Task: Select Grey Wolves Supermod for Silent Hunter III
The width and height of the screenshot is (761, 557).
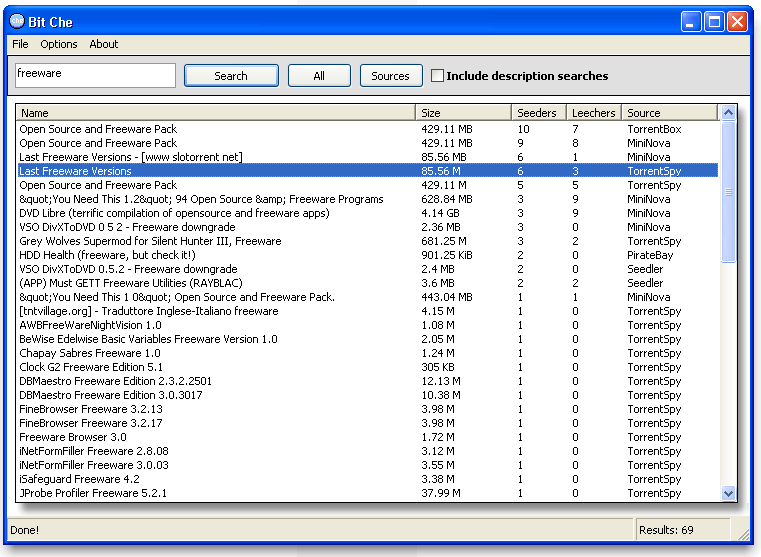Action: pos(367,241)
